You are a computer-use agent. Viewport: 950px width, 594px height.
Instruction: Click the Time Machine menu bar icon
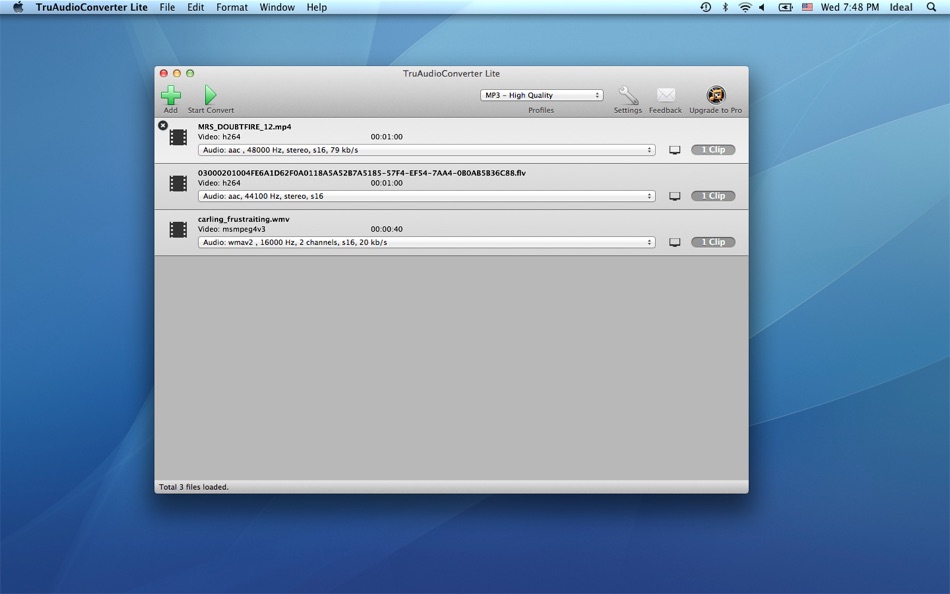[705, 7]
